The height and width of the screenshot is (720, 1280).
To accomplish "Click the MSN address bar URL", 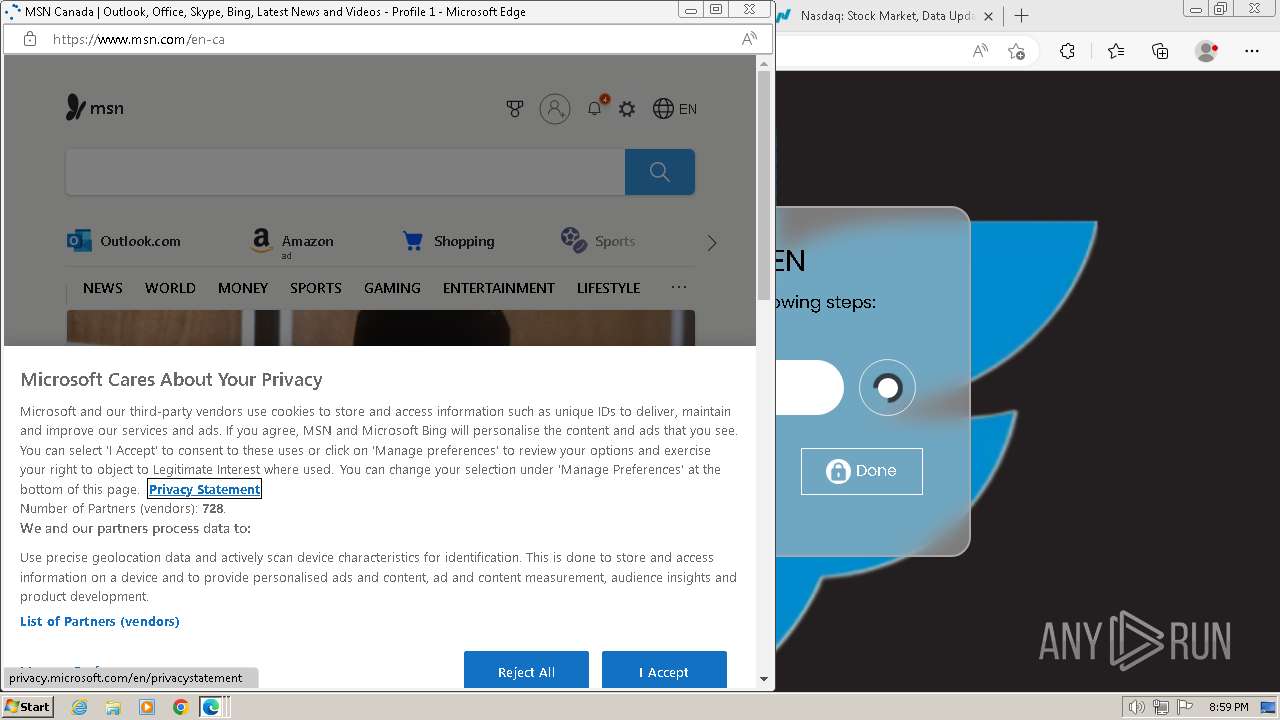I will [138, 39].
